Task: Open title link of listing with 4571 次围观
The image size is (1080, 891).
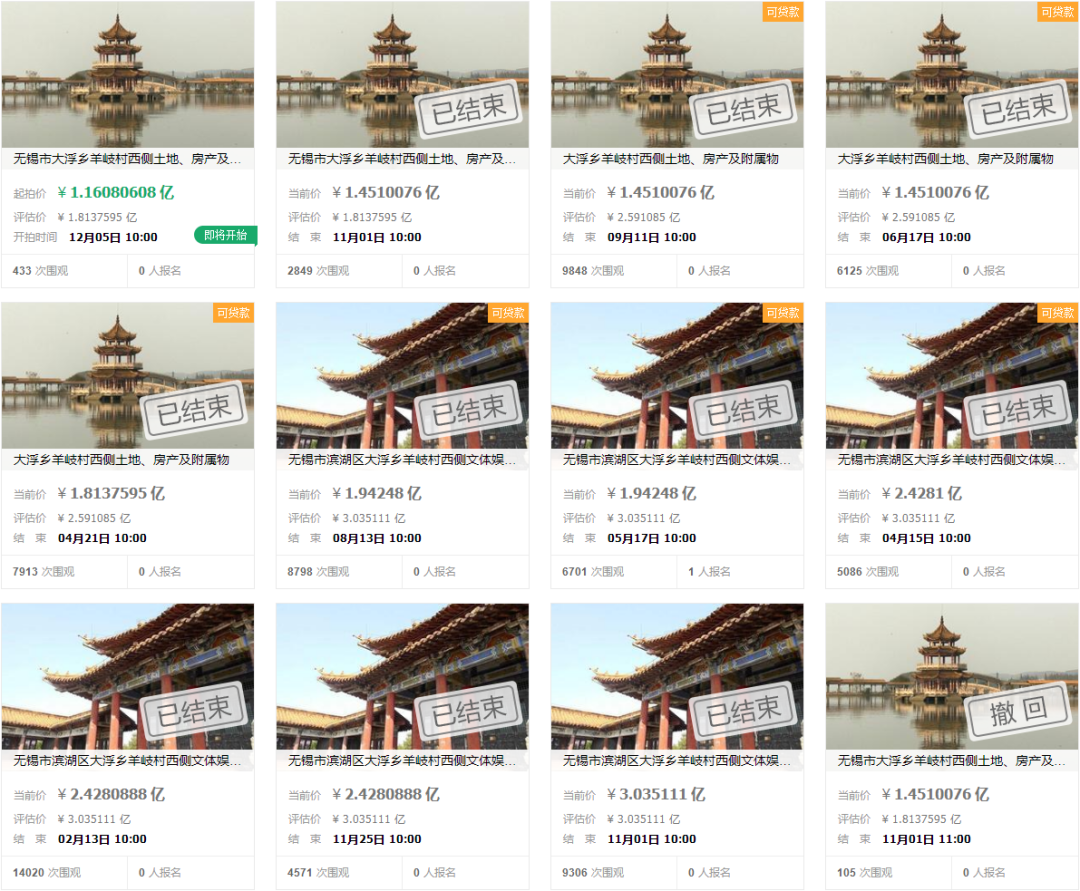Action: (402, 761)
